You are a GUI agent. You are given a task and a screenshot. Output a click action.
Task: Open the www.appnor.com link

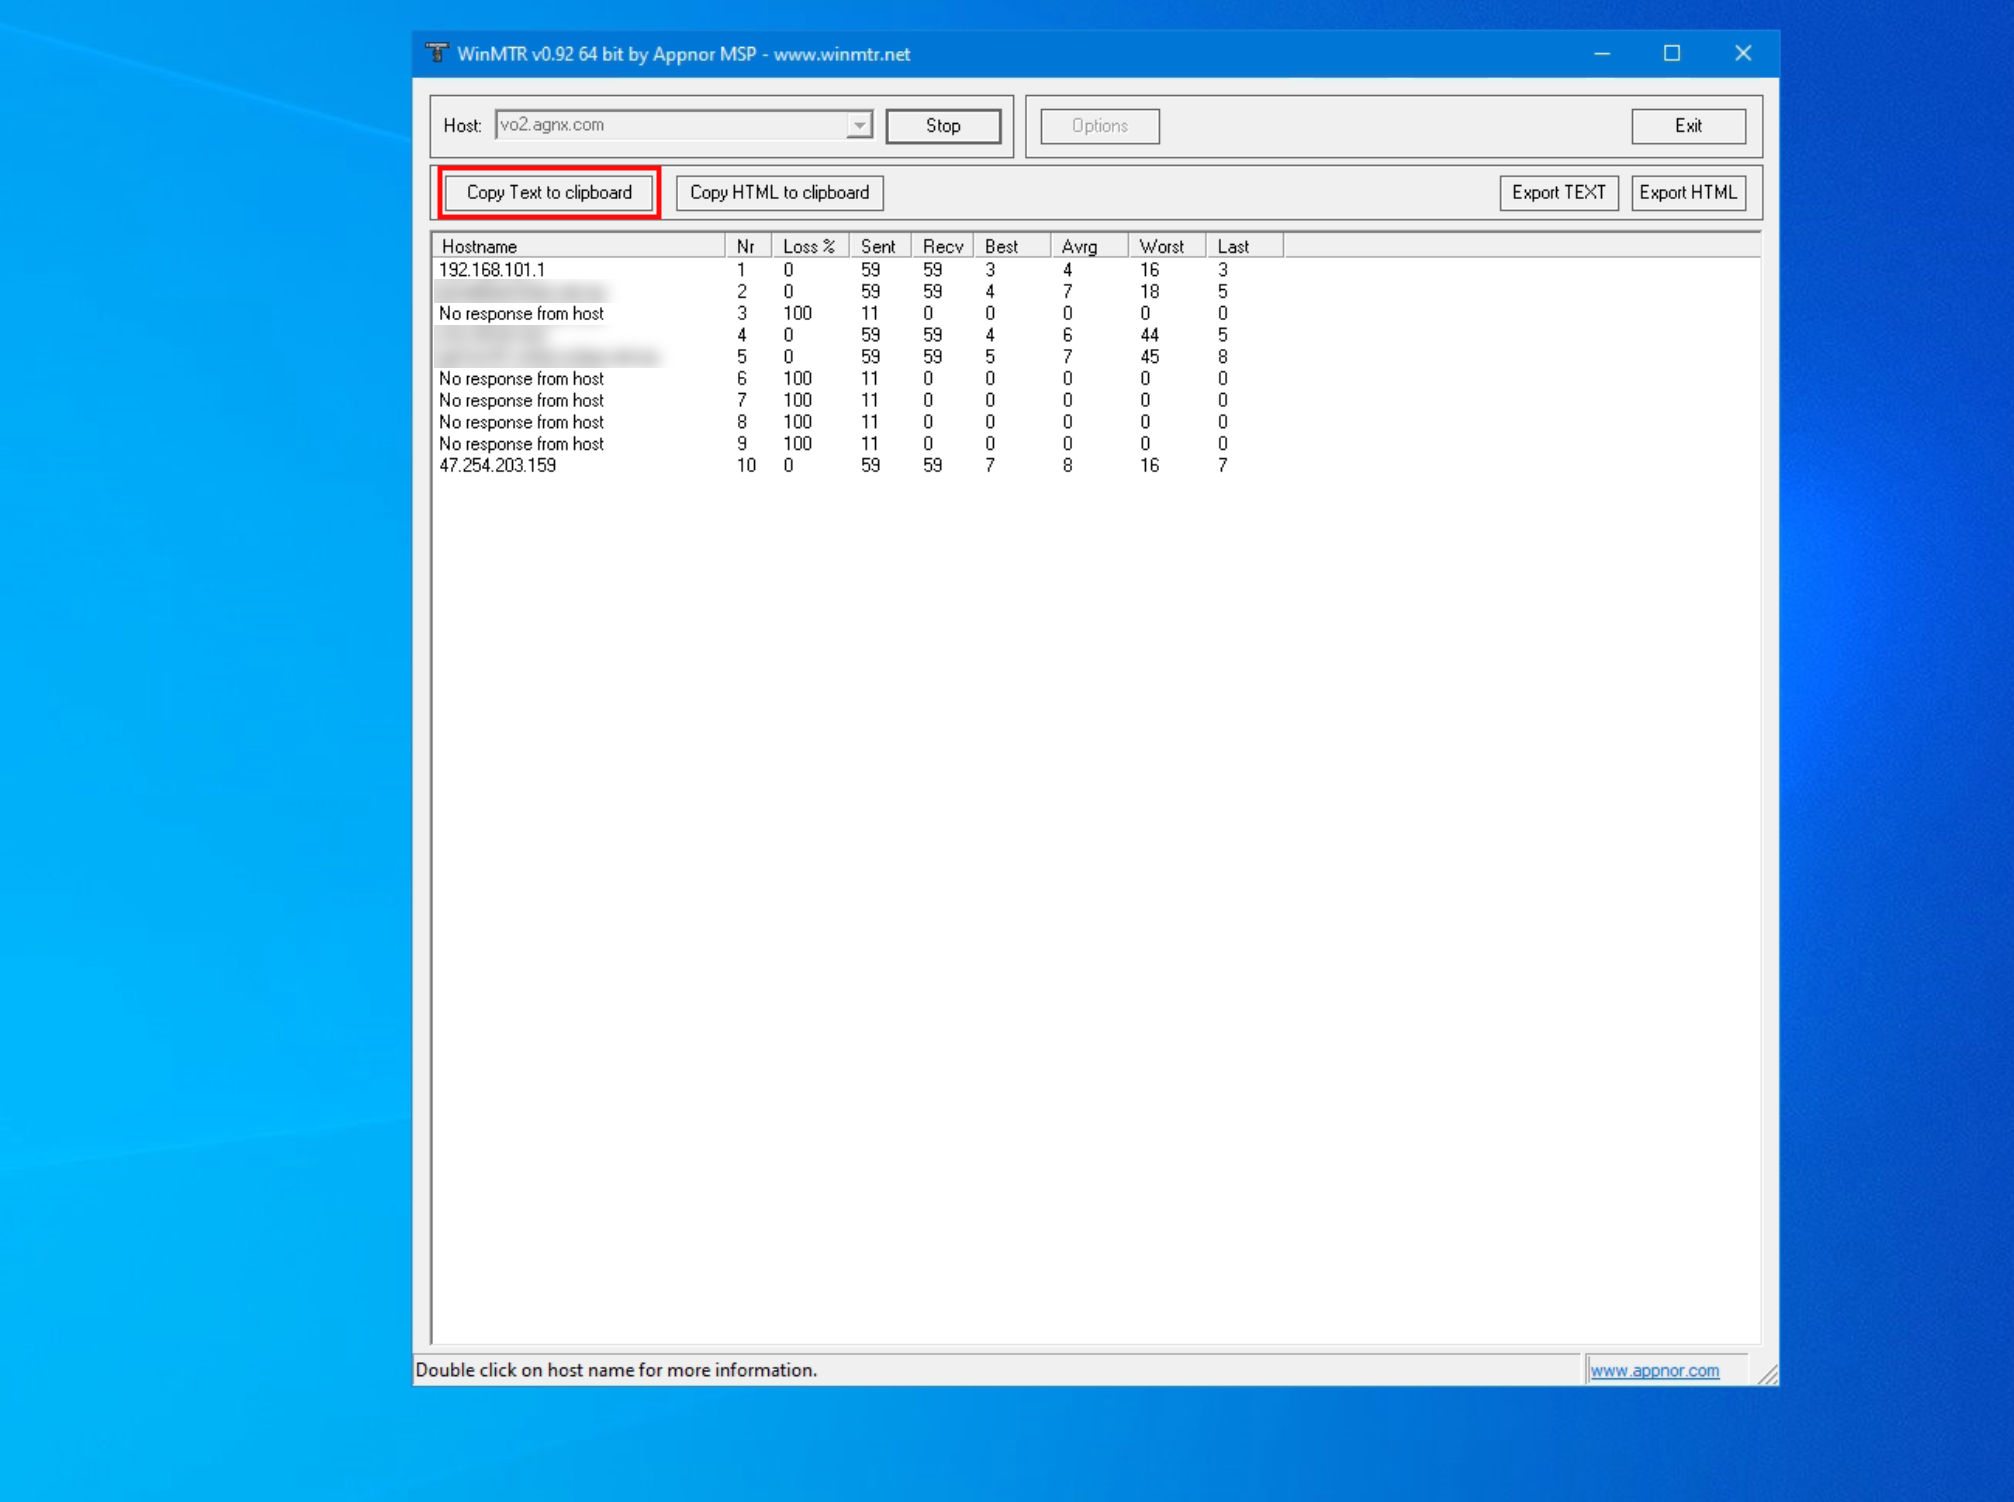[x=1654, y=1370]
